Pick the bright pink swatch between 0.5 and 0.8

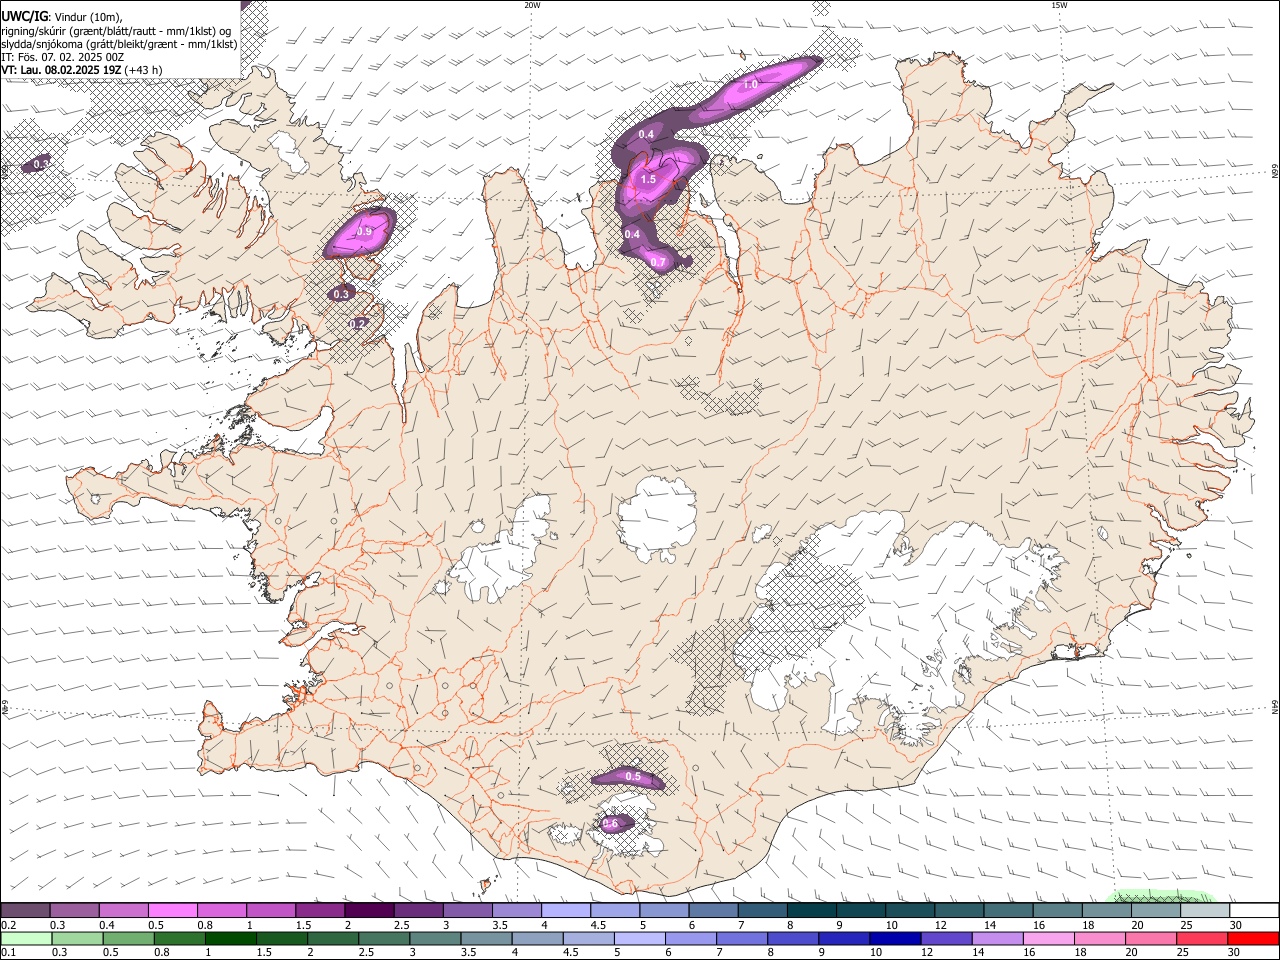click(172, 910)
